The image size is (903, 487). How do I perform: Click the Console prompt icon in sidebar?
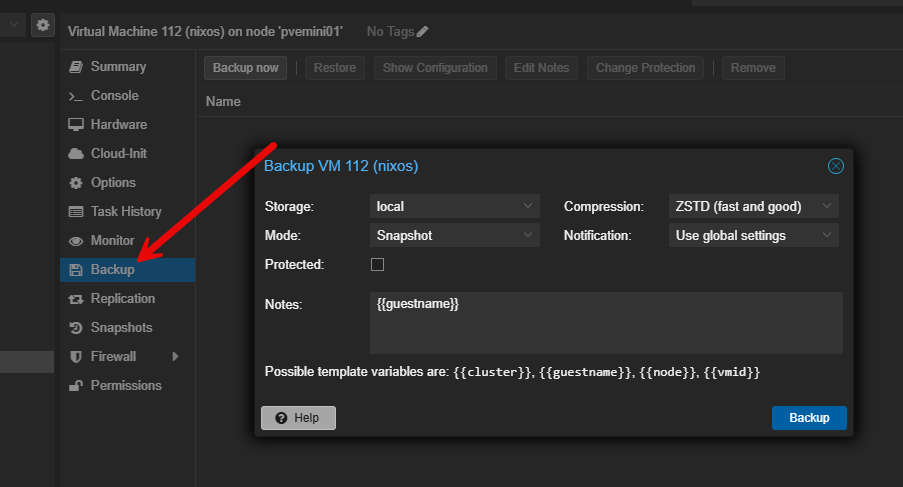(76, 96)
